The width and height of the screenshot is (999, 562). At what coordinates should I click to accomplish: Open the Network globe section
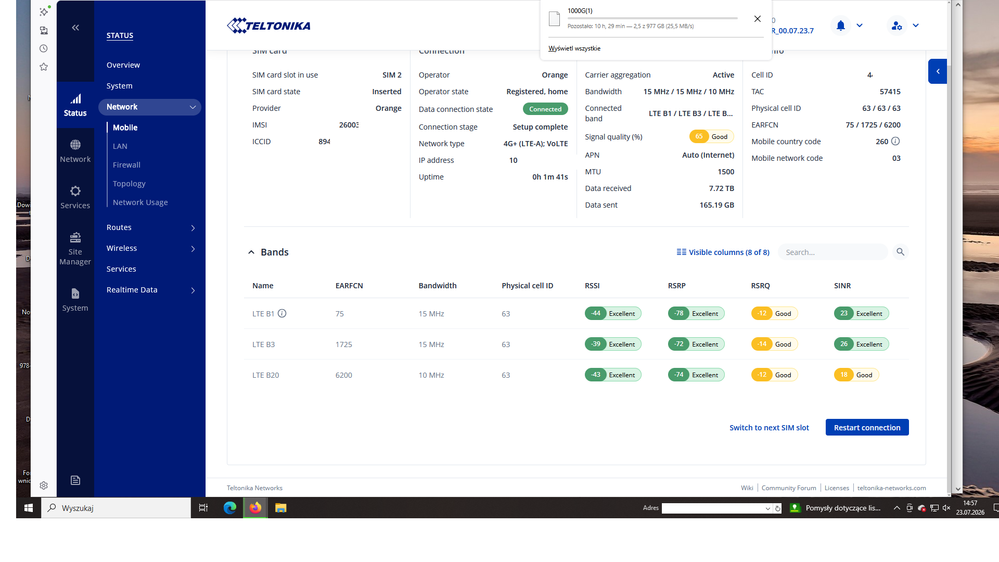pos(75,152)
